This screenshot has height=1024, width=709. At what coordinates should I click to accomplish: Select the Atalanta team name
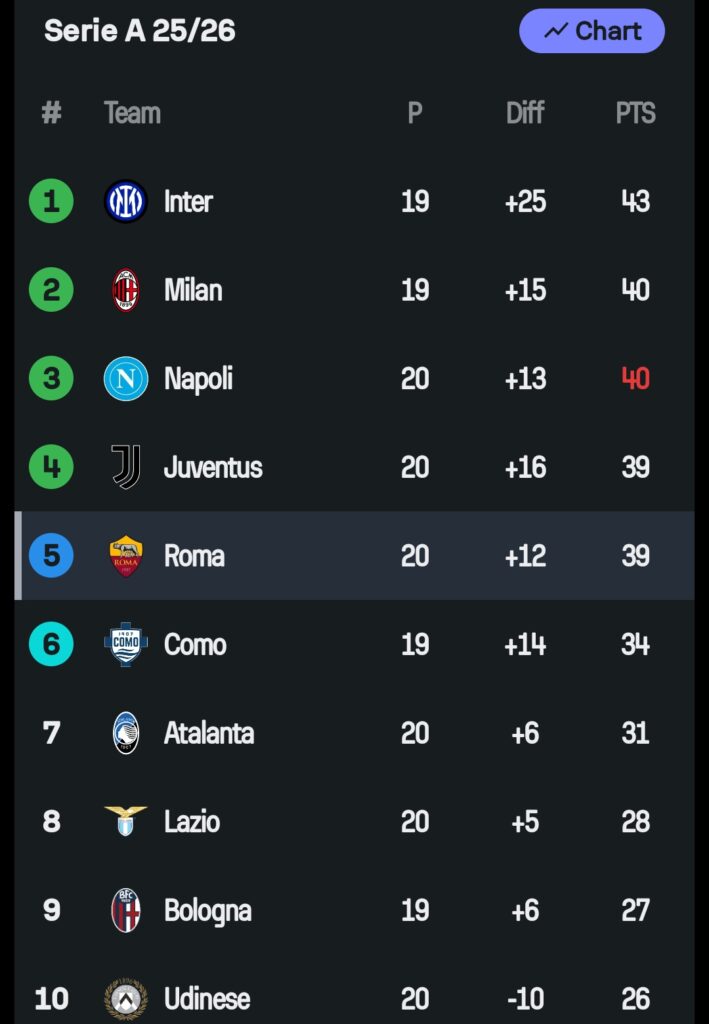click(x=209, y=733)
